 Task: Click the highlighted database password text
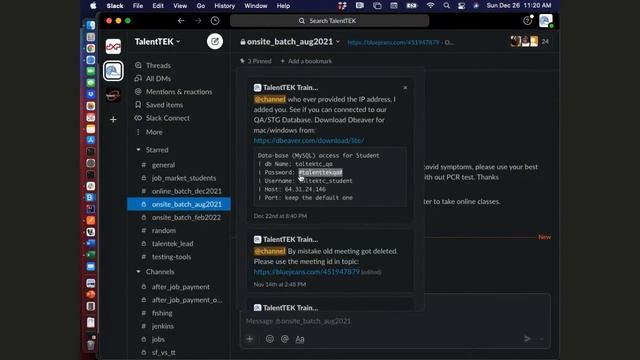coord(320,172)
